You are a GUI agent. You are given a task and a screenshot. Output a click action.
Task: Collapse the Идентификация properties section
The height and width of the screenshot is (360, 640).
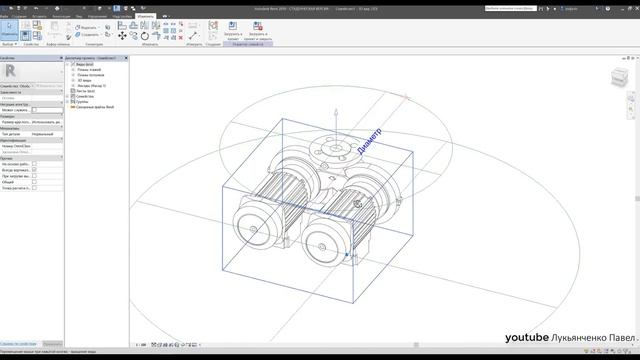[62, 140]
